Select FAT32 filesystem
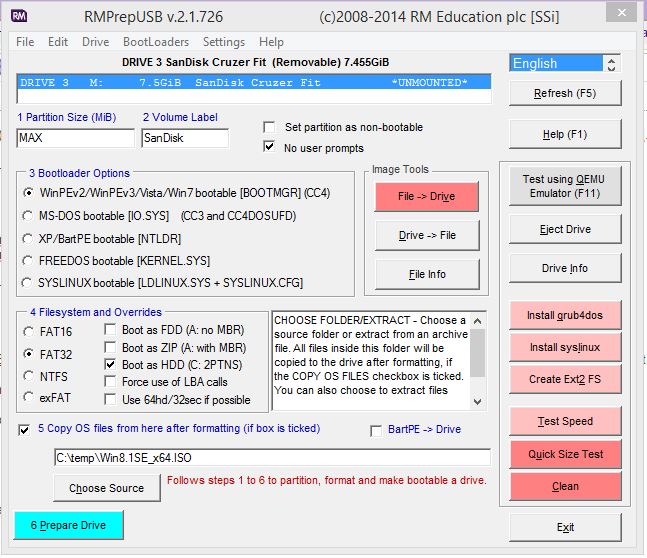The height and width of the screenshot is (558, 647). pos(28,354)
